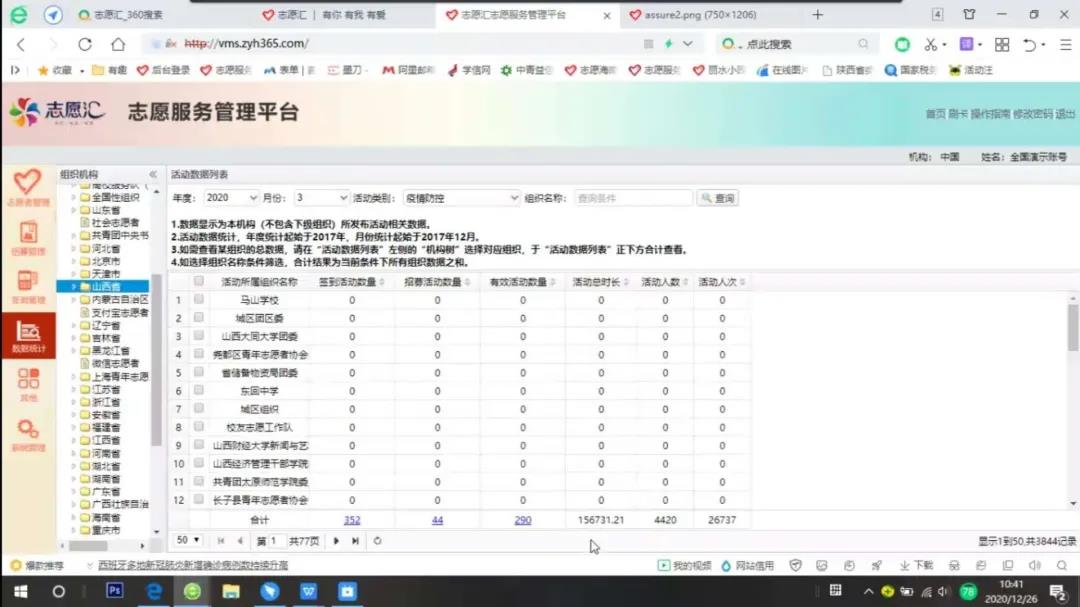Click the browser undo-close icon
This screenshot has height=607, width=1080.
(x=1029, y=44)
